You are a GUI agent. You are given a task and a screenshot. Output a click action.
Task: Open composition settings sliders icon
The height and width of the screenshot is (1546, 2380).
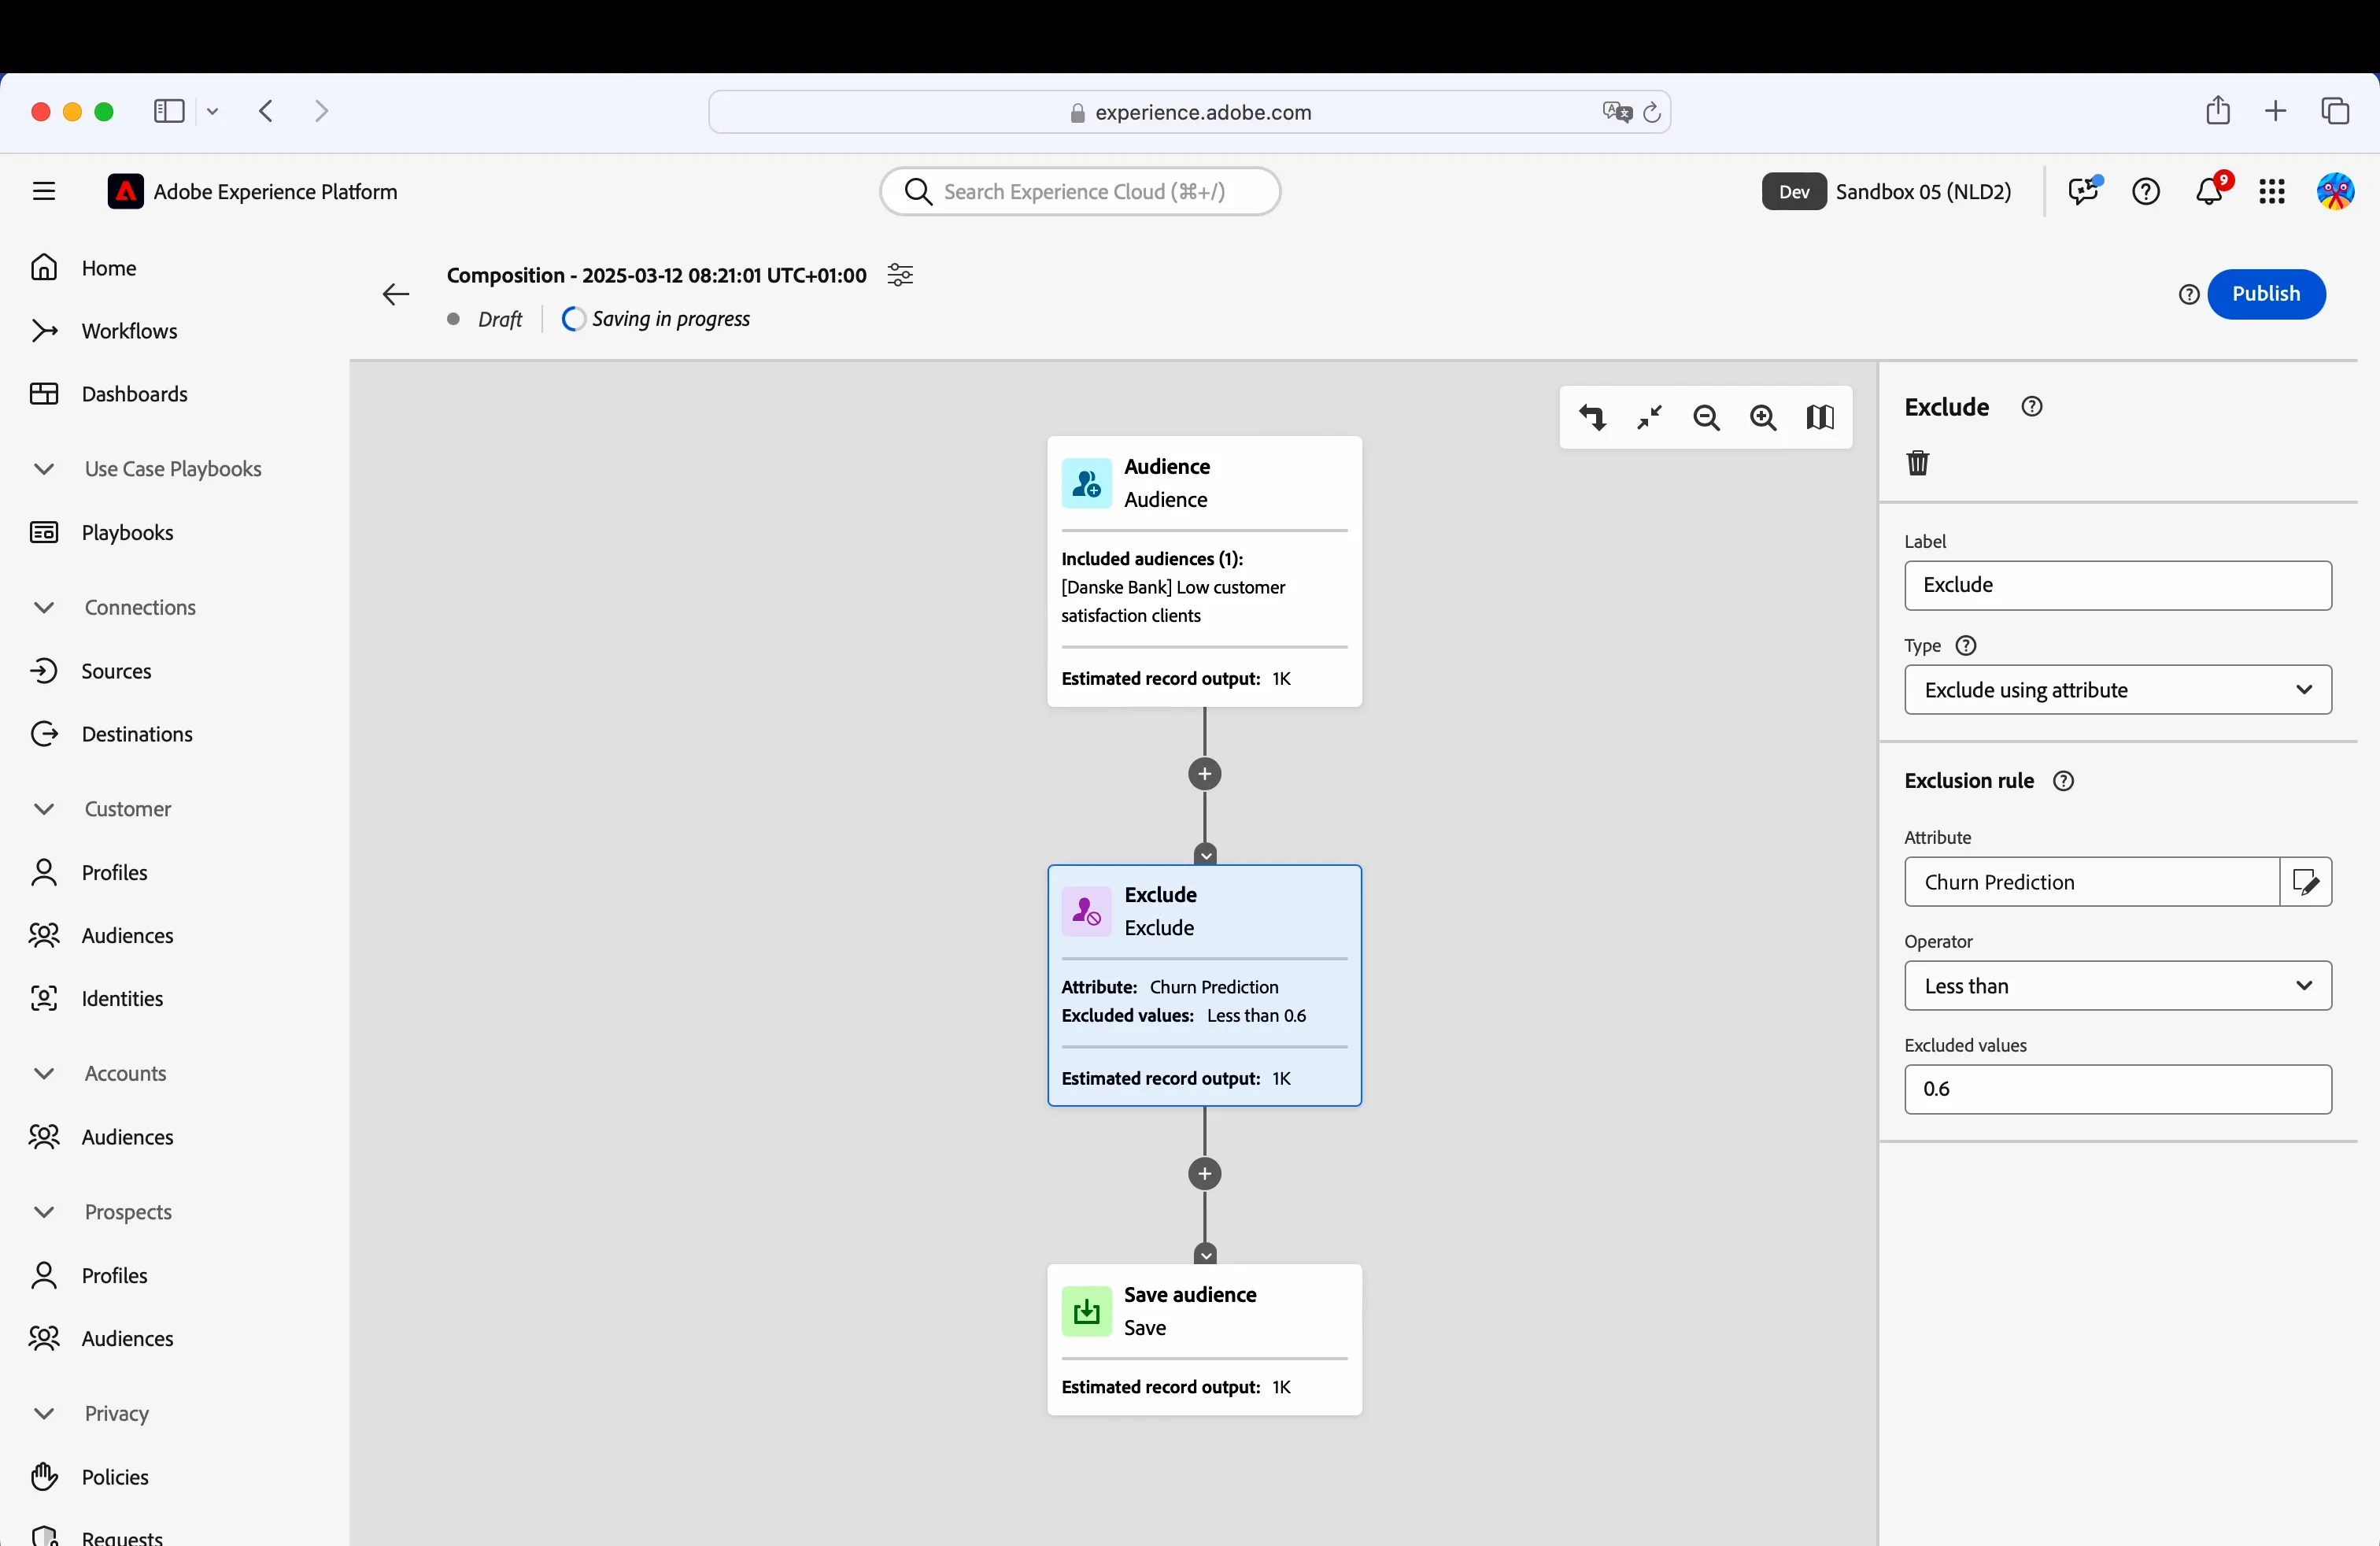point(900,275)
